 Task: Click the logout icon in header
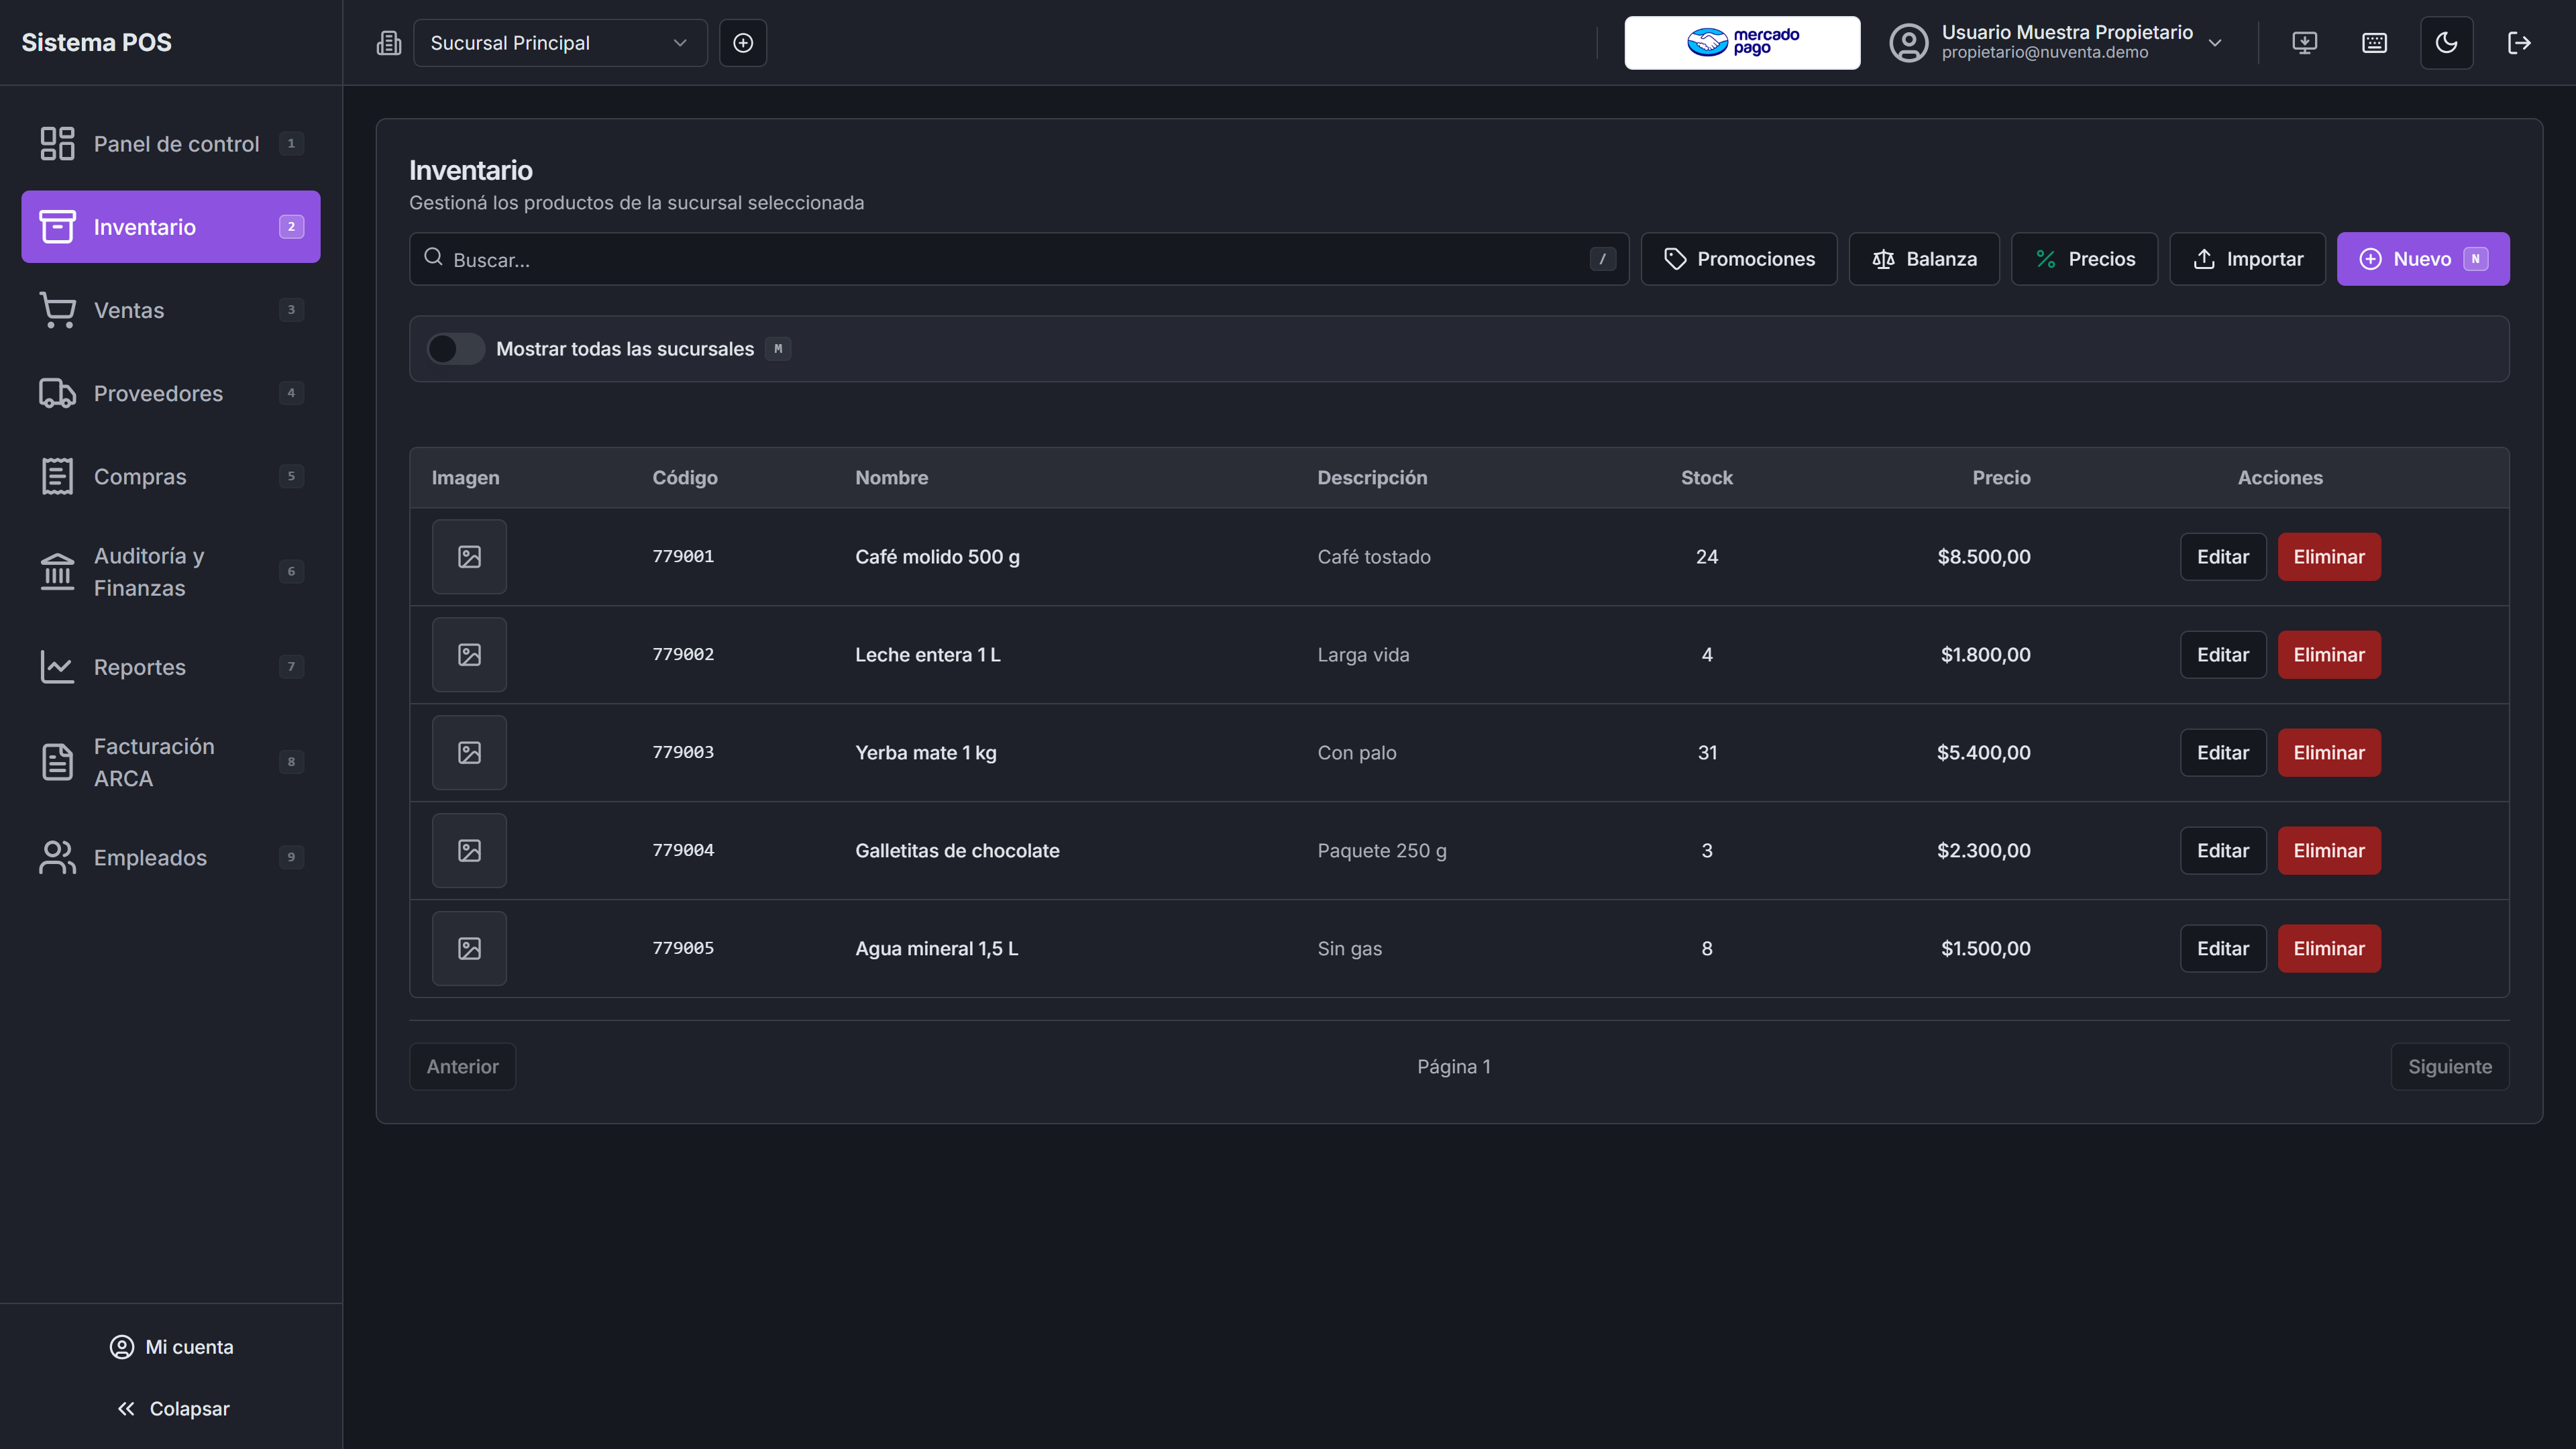[2519, 43]
